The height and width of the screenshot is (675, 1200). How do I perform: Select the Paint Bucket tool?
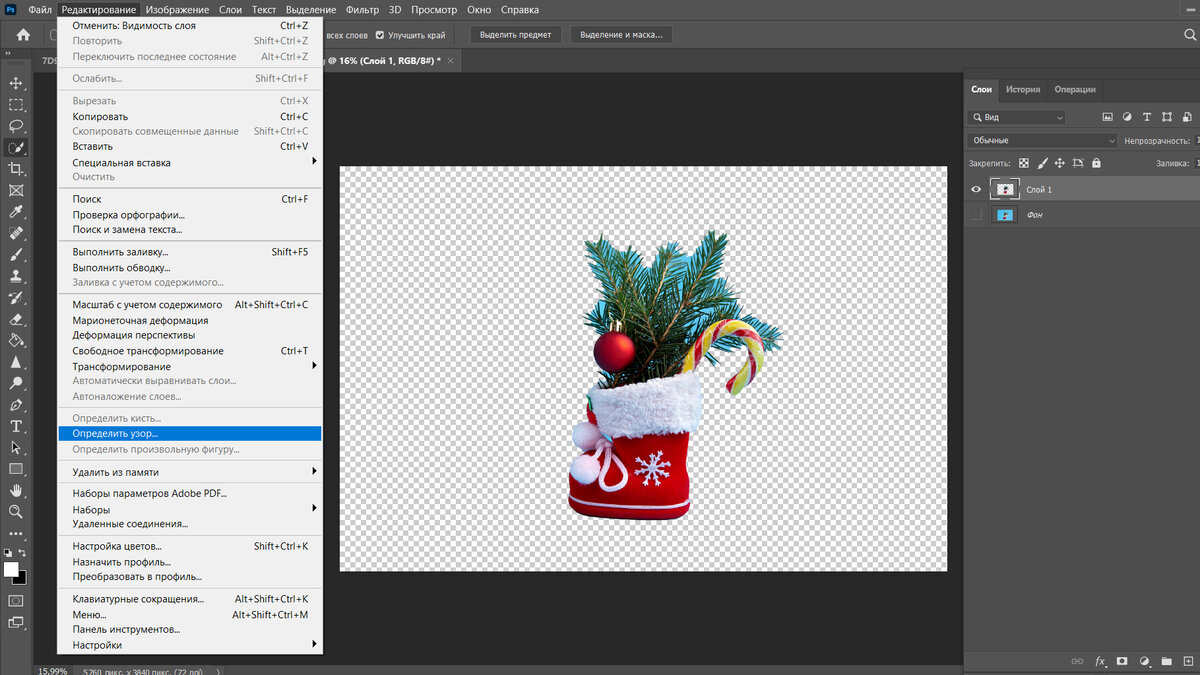[x=16, y=341]
